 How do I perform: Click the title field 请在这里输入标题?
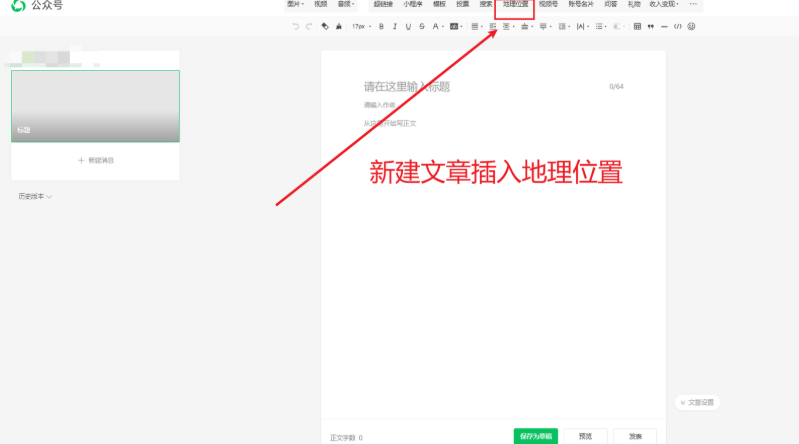(x=407, y=87)
